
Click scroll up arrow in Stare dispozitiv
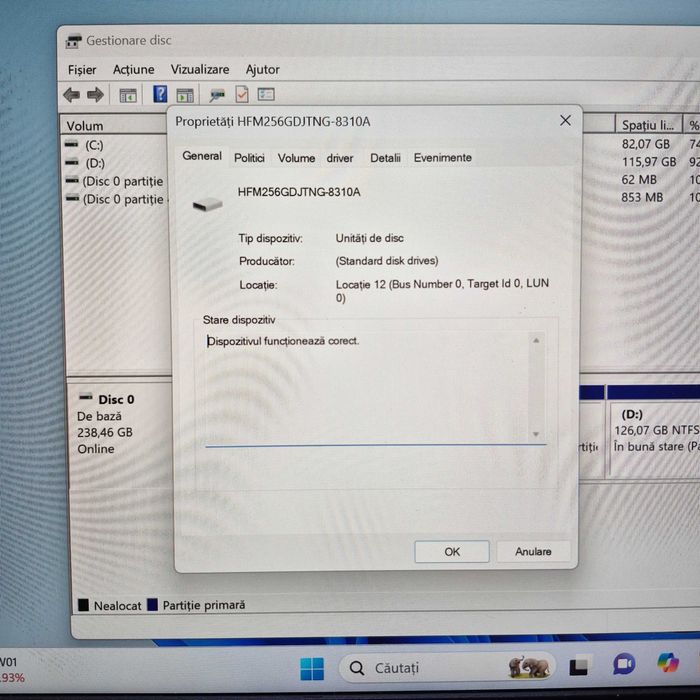pos(536,341)
